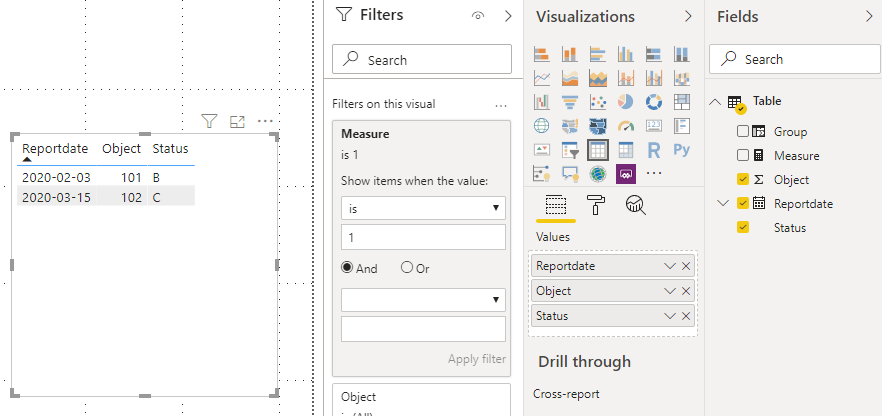Select the KPI visual
The width and height of the screenshot is (882, 416).
541,150
